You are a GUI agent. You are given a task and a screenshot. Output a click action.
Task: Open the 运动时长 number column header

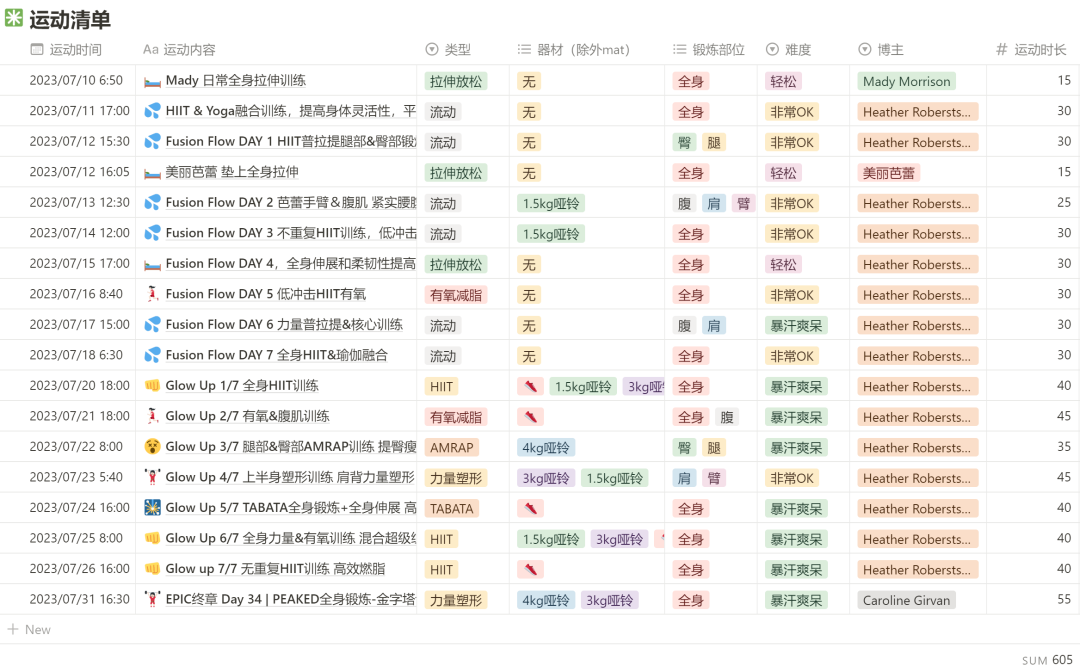(x=1031, y=50)
